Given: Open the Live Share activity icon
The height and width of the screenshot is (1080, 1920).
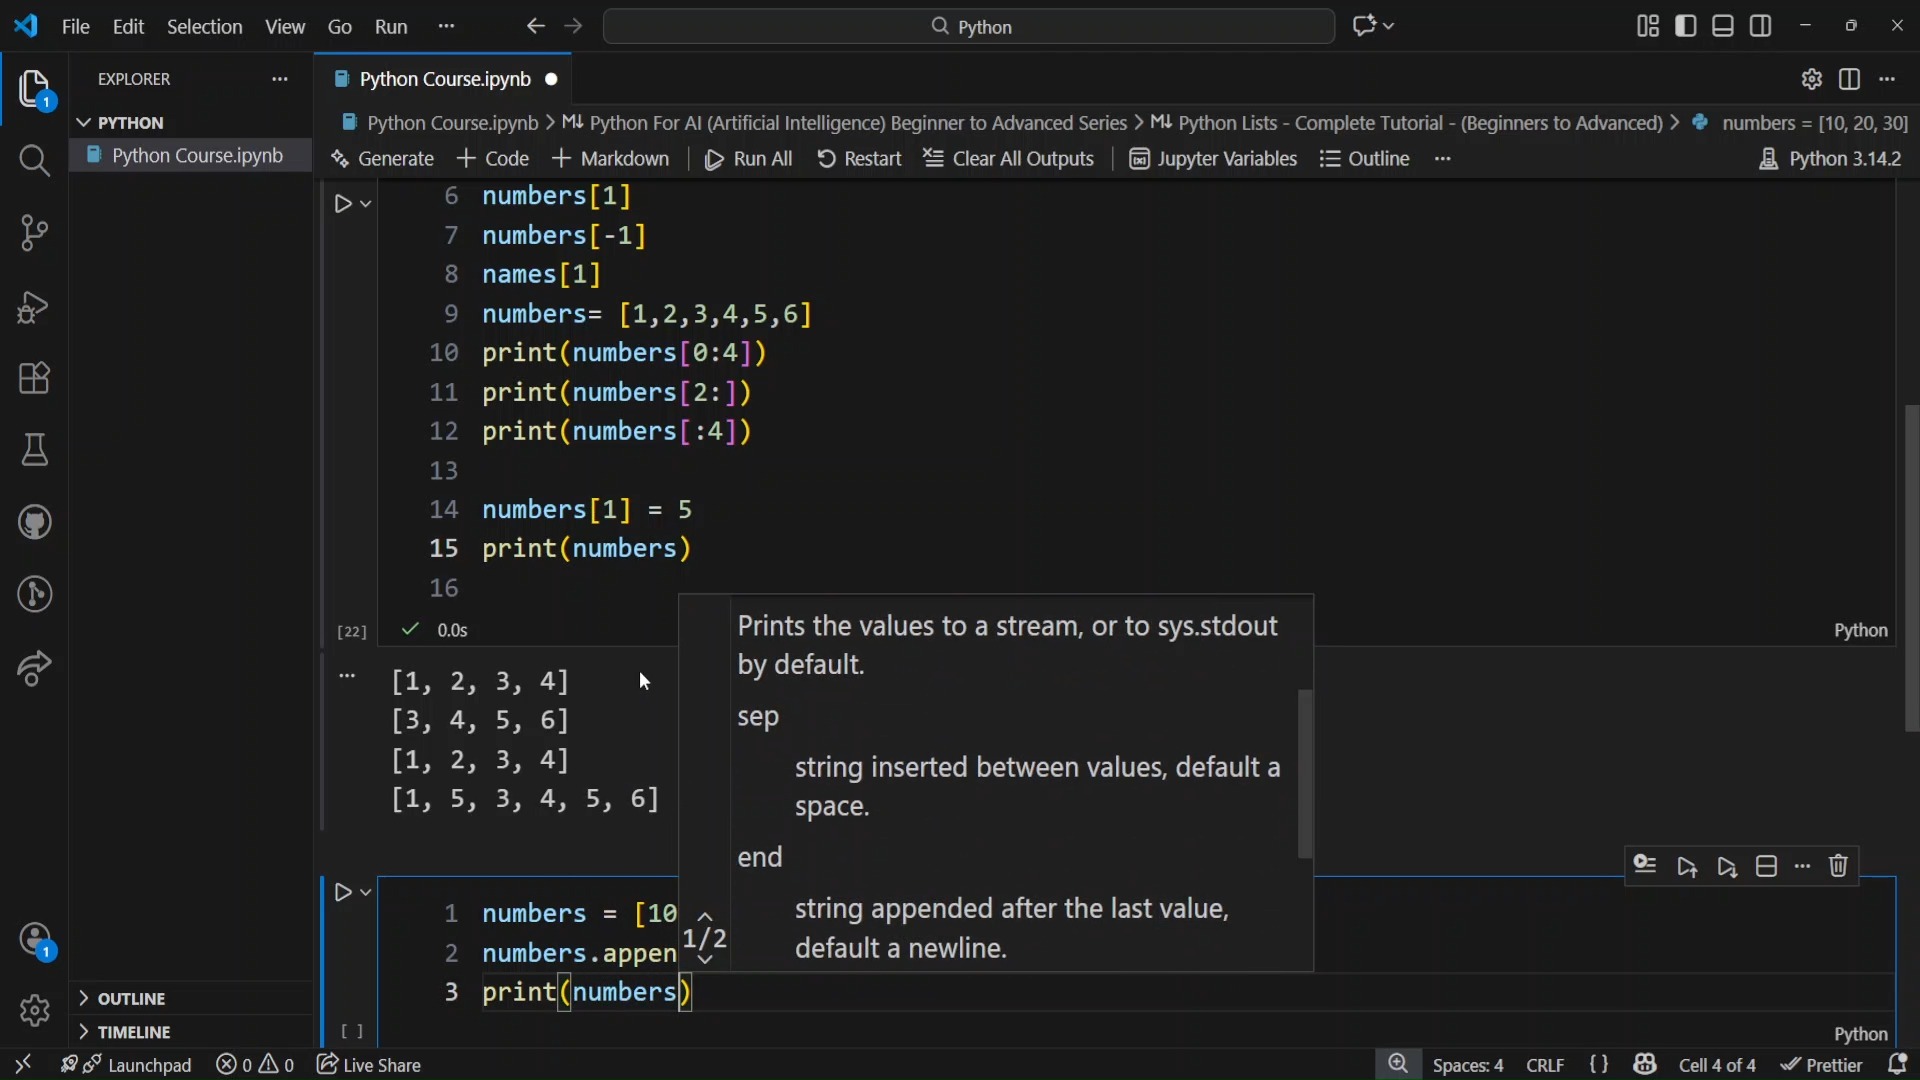Looking at the screenshot, I should 35,669.
